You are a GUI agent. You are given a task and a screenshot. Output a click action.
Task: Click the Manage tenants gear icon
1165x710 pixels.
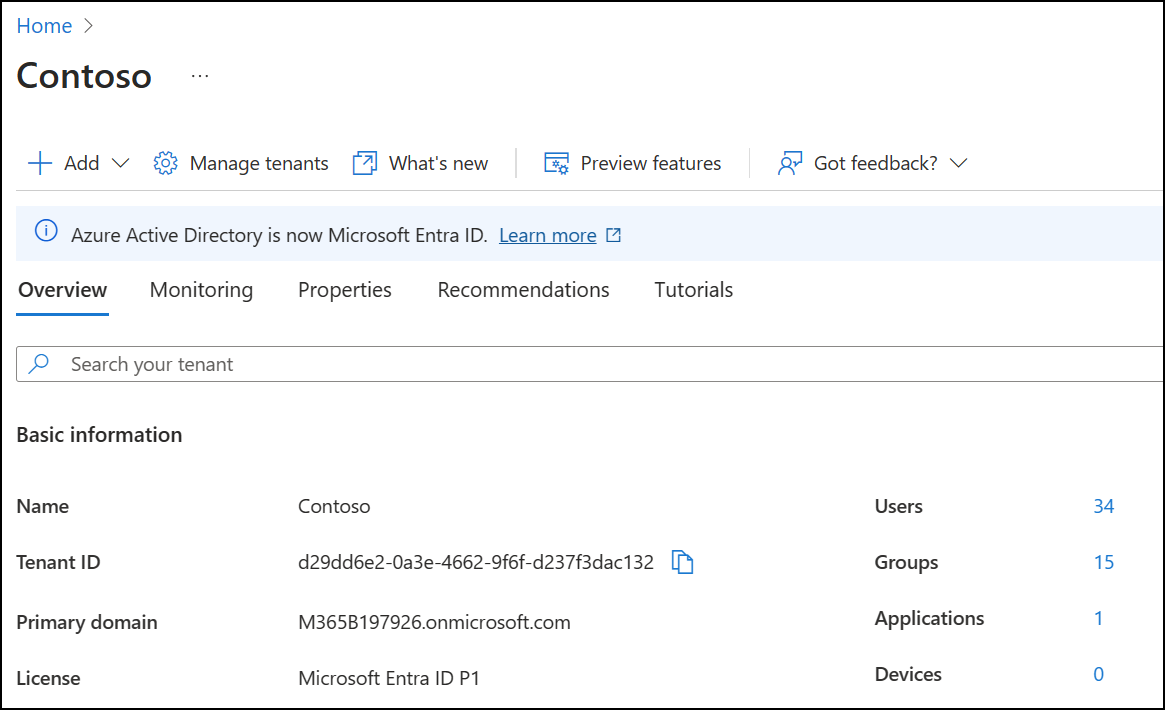pyautogui.click(x=165, y=163)
